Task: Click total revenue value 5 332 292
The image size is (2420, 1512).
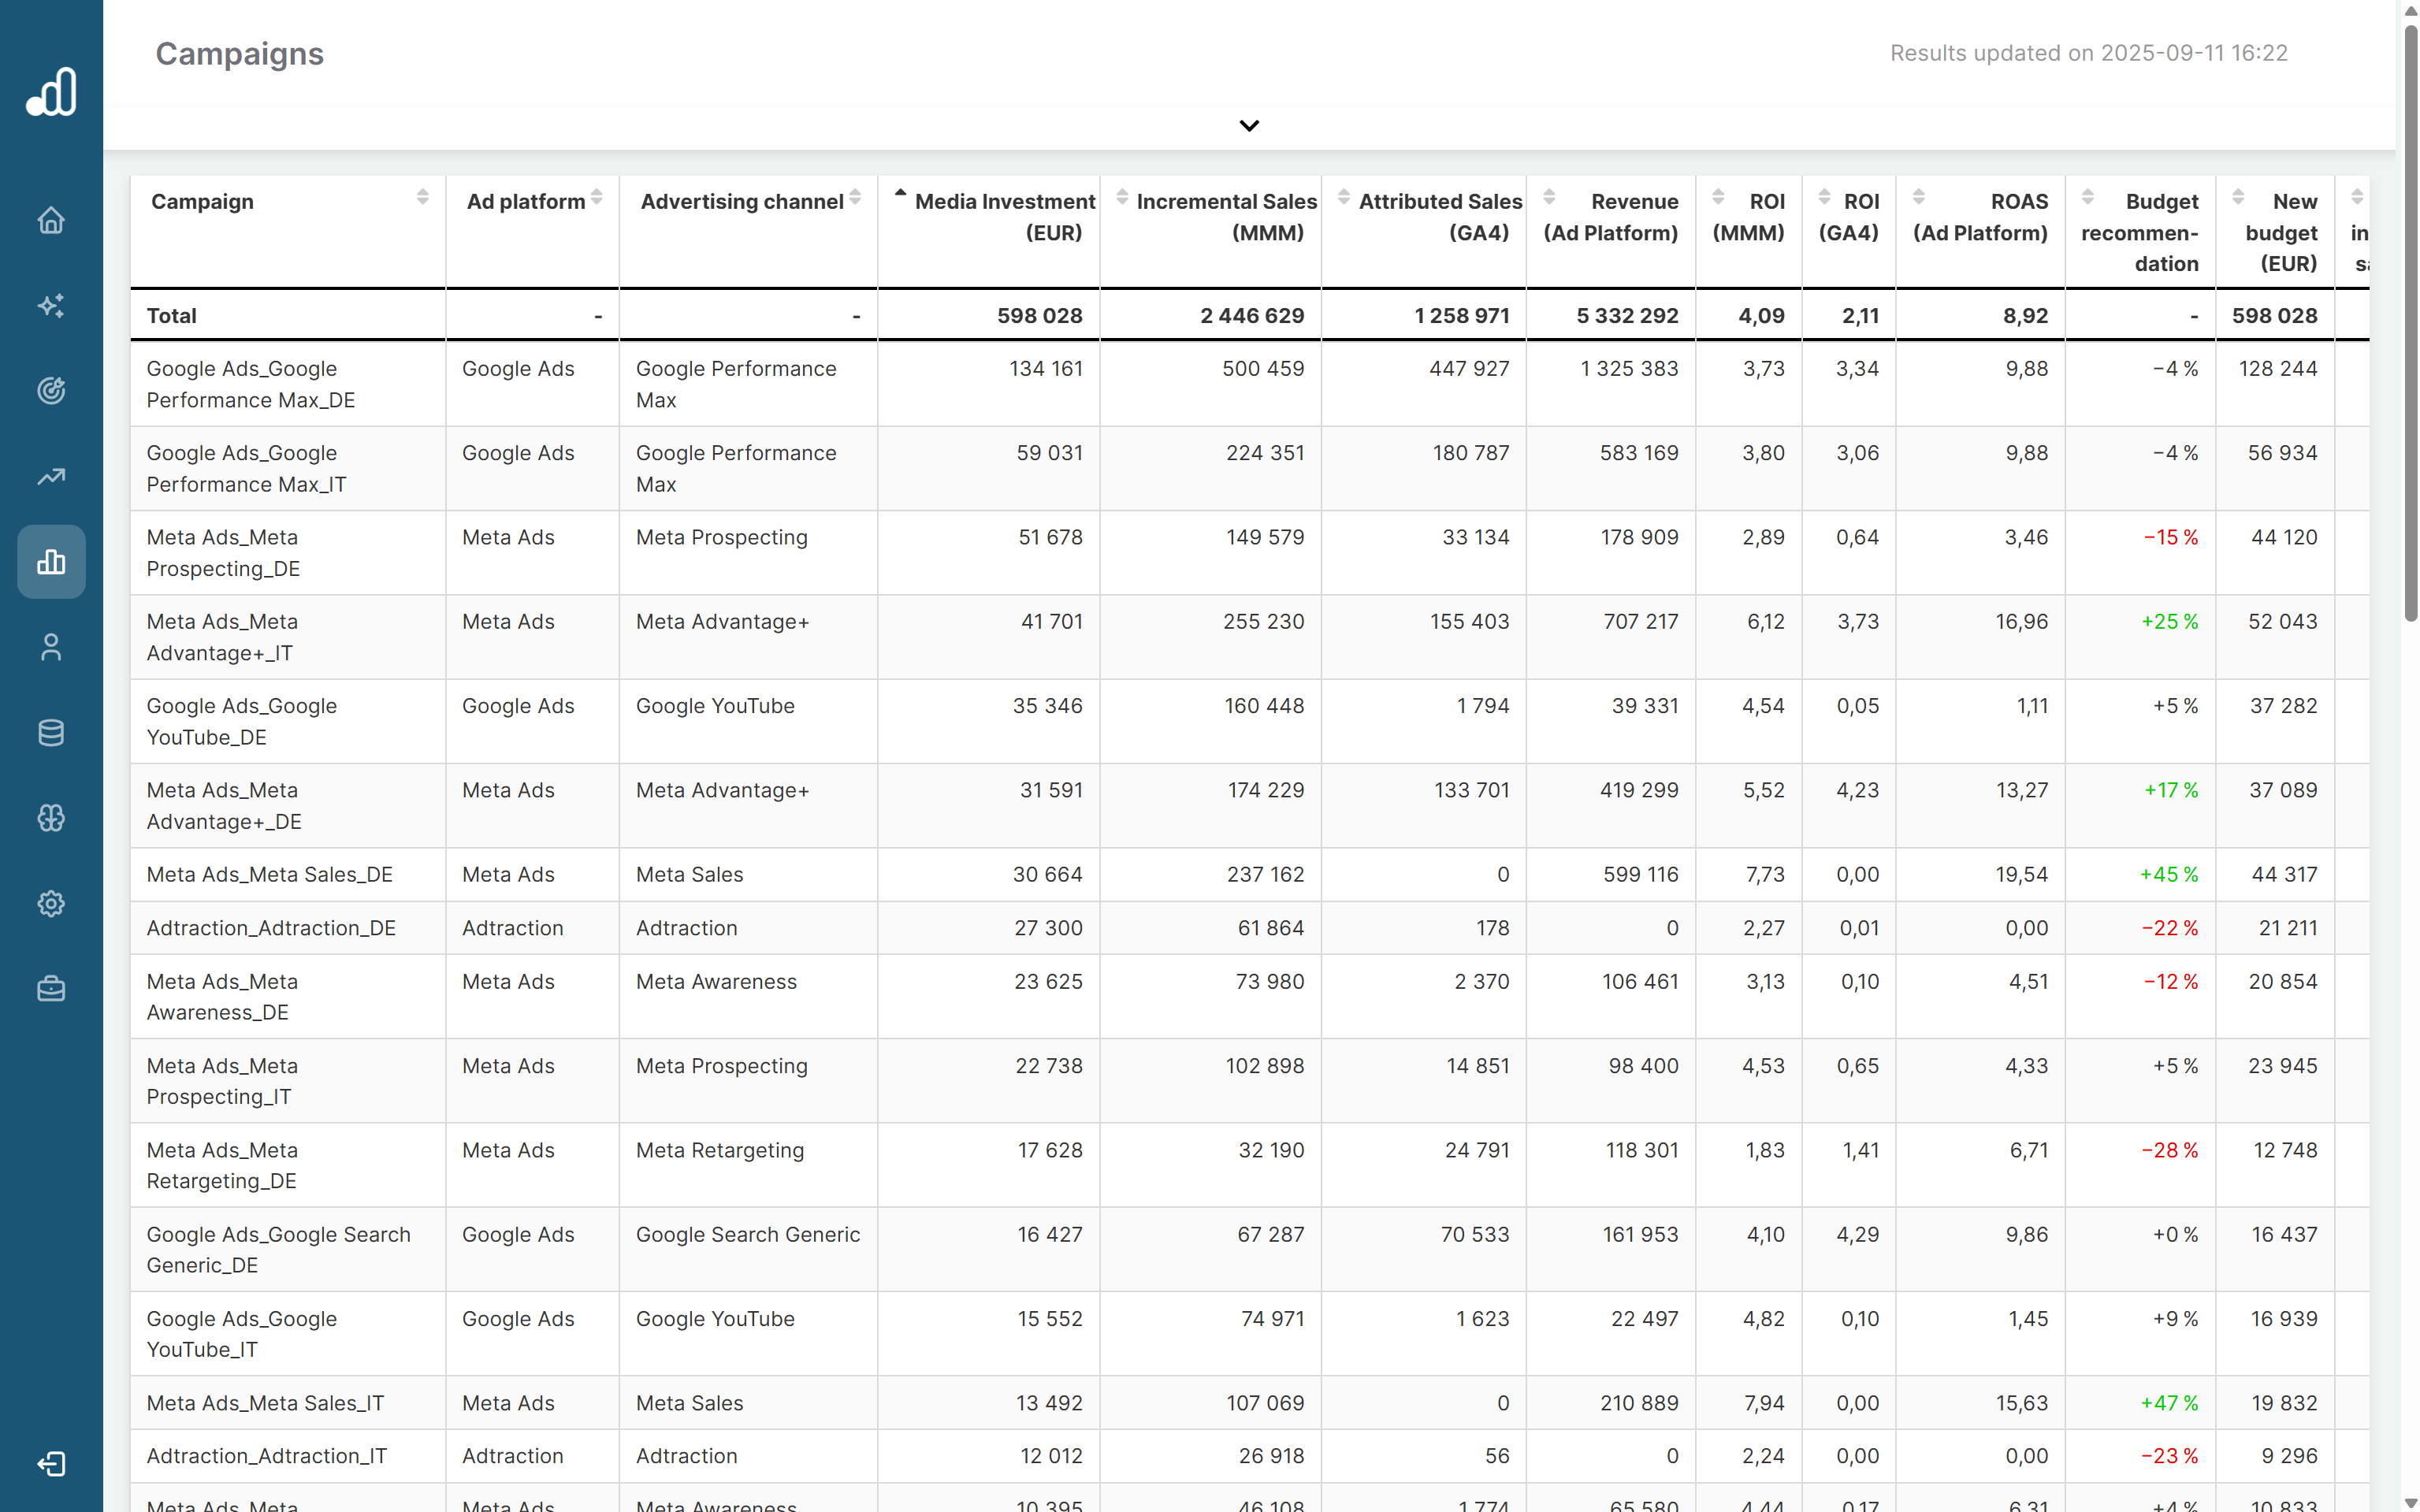Action: [x=1627, y=316]
